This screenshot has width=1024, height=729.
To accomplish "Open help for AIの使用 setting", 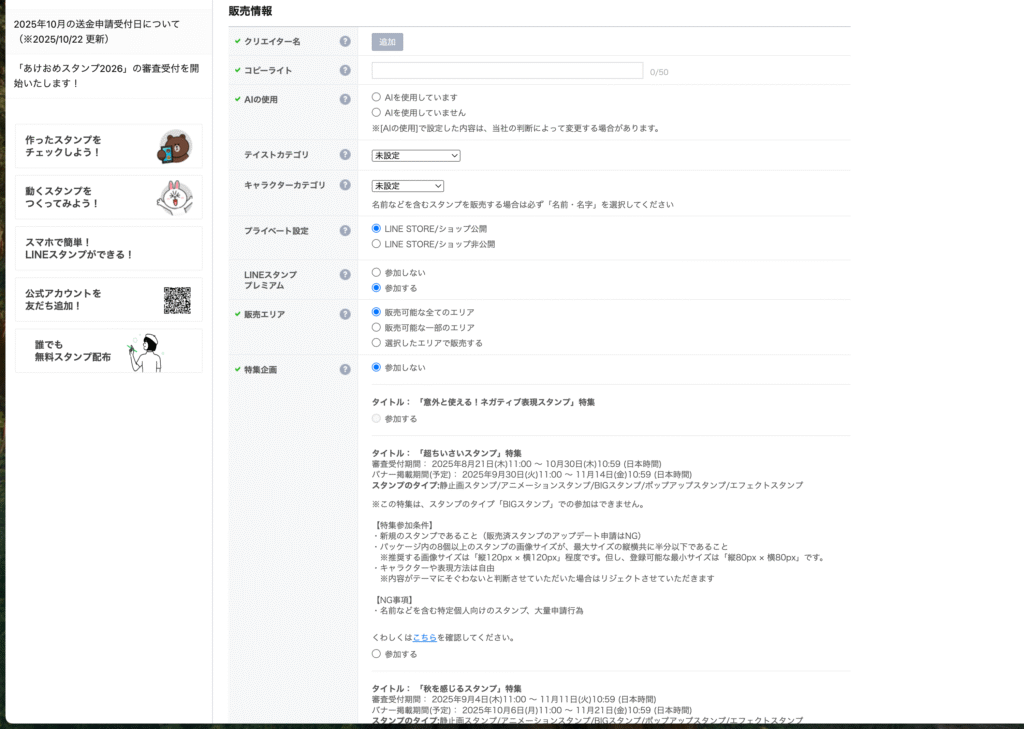I will (x=345, y=99).
